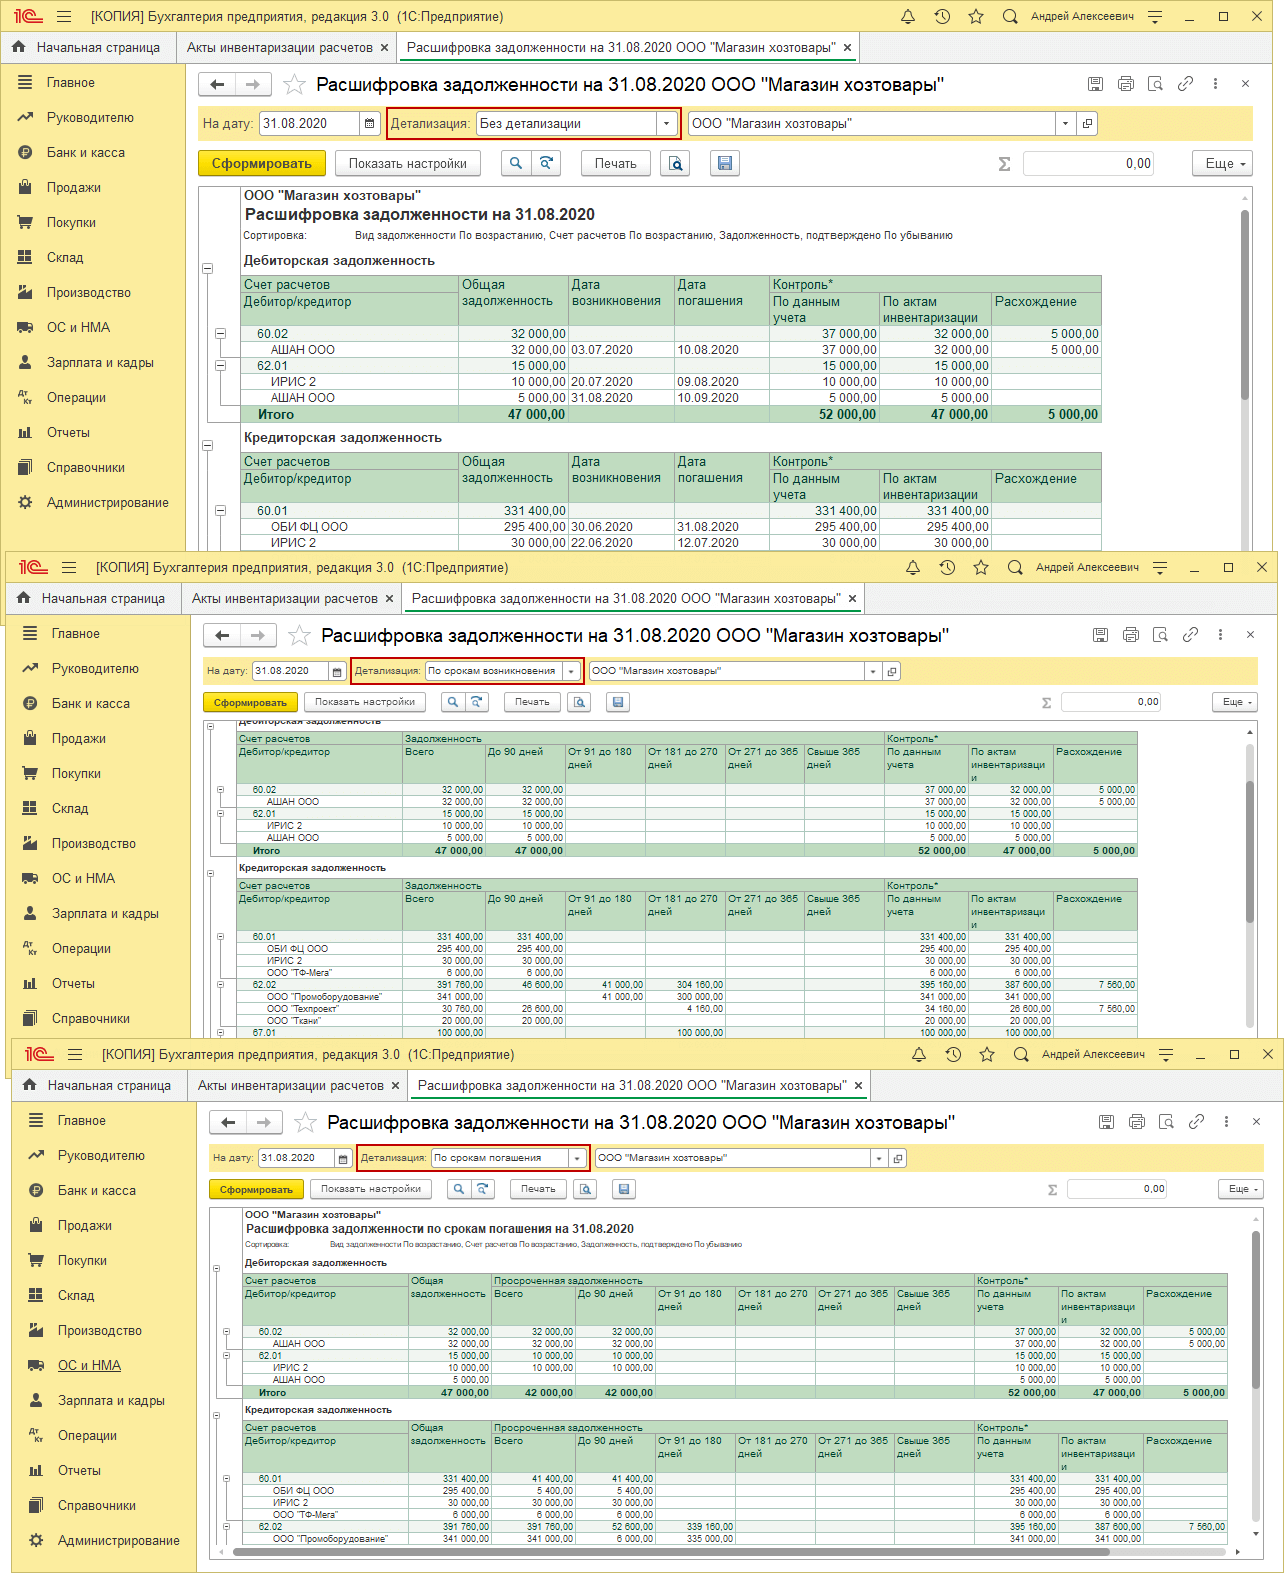Open Начальная страница tab in bottom window
The image size is (1286, 1574).
click(98, 1086)
